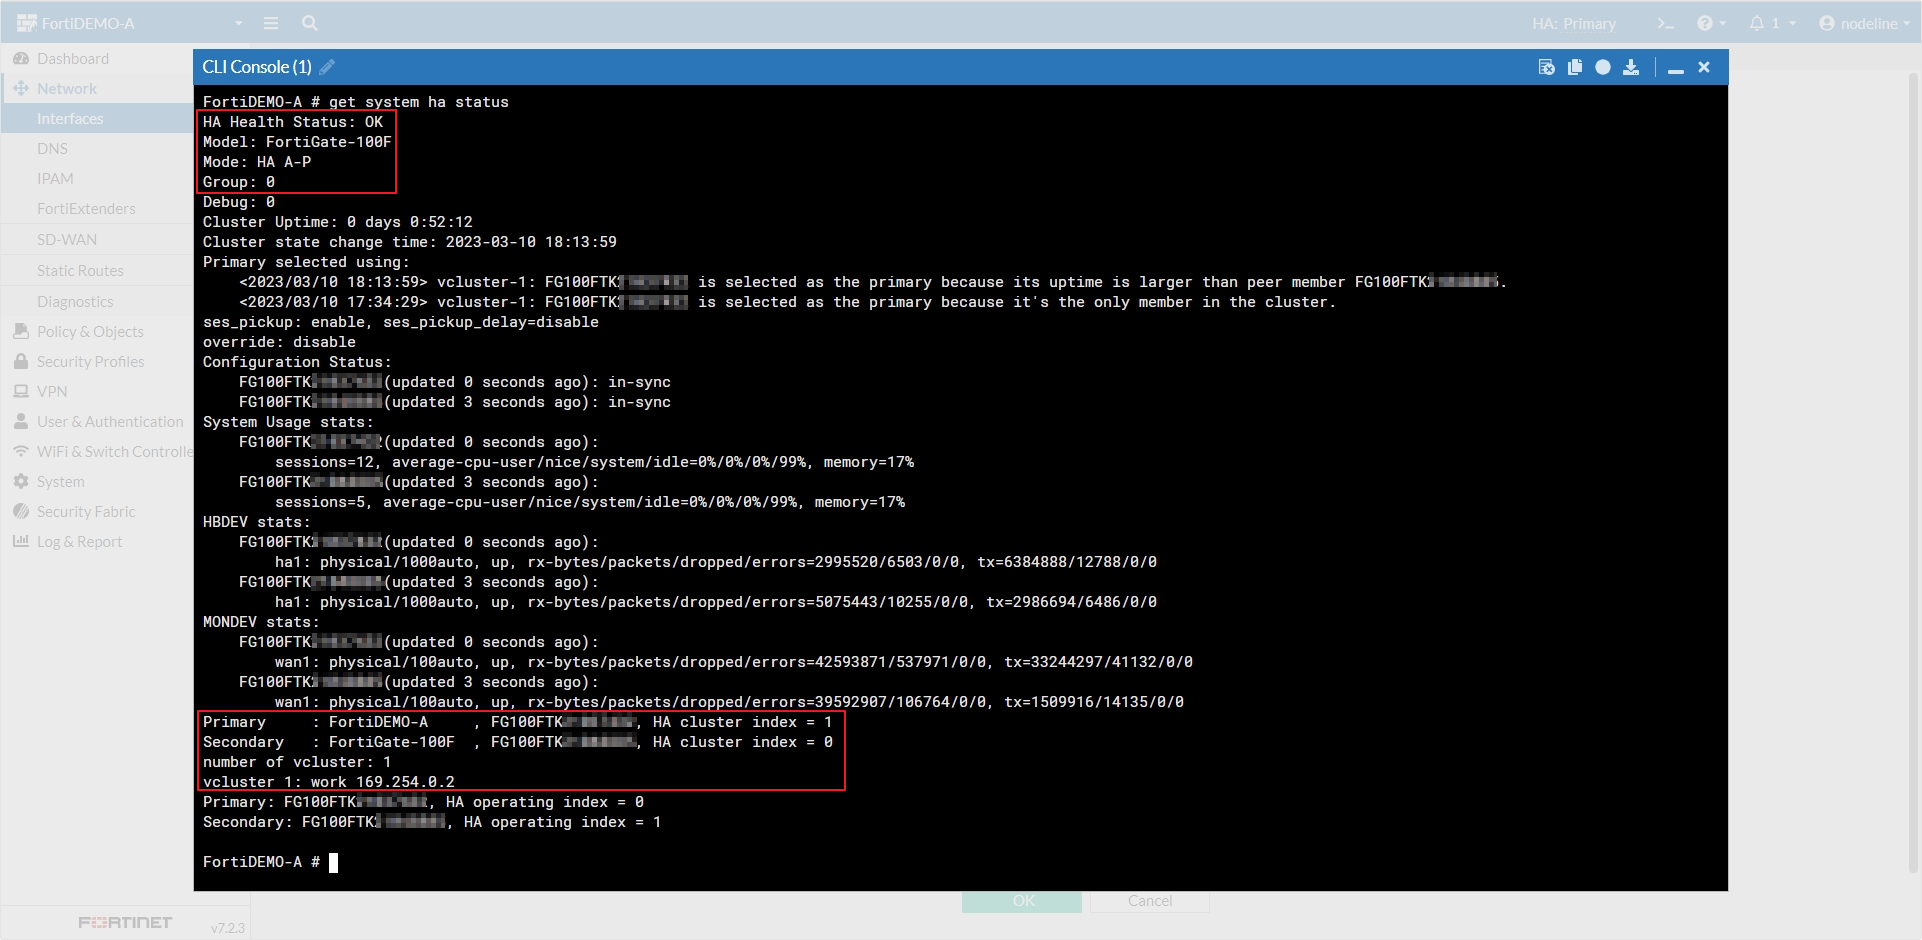Click the v7.2.3 version label
1922x940 pixels.
[x=228, y=928]
